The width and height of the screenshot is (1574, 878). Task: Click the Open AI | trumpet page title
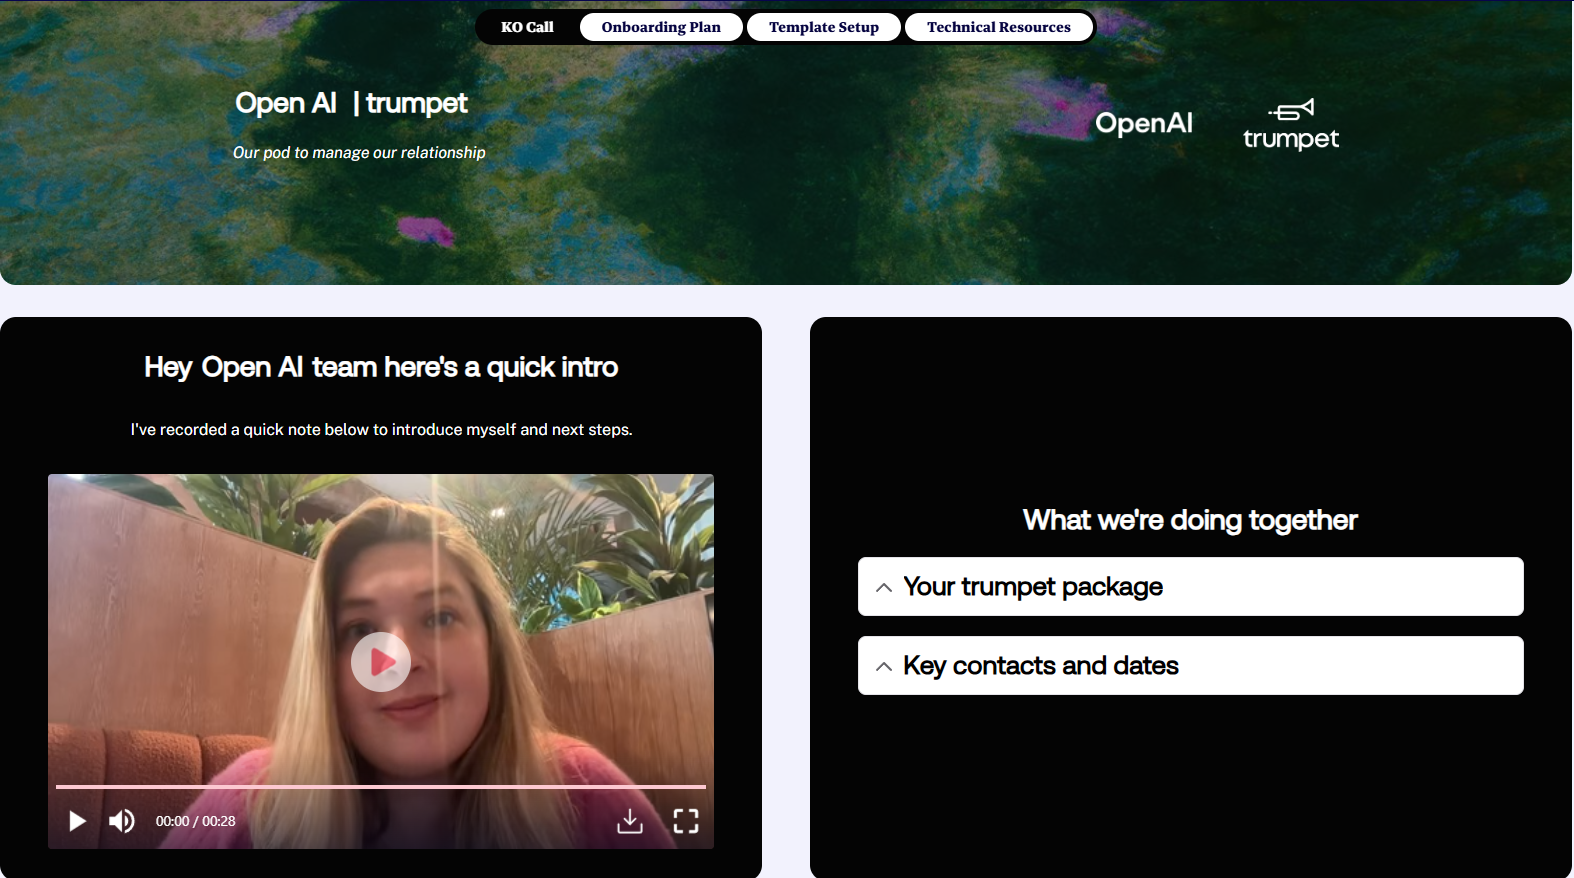click(351, 103)
